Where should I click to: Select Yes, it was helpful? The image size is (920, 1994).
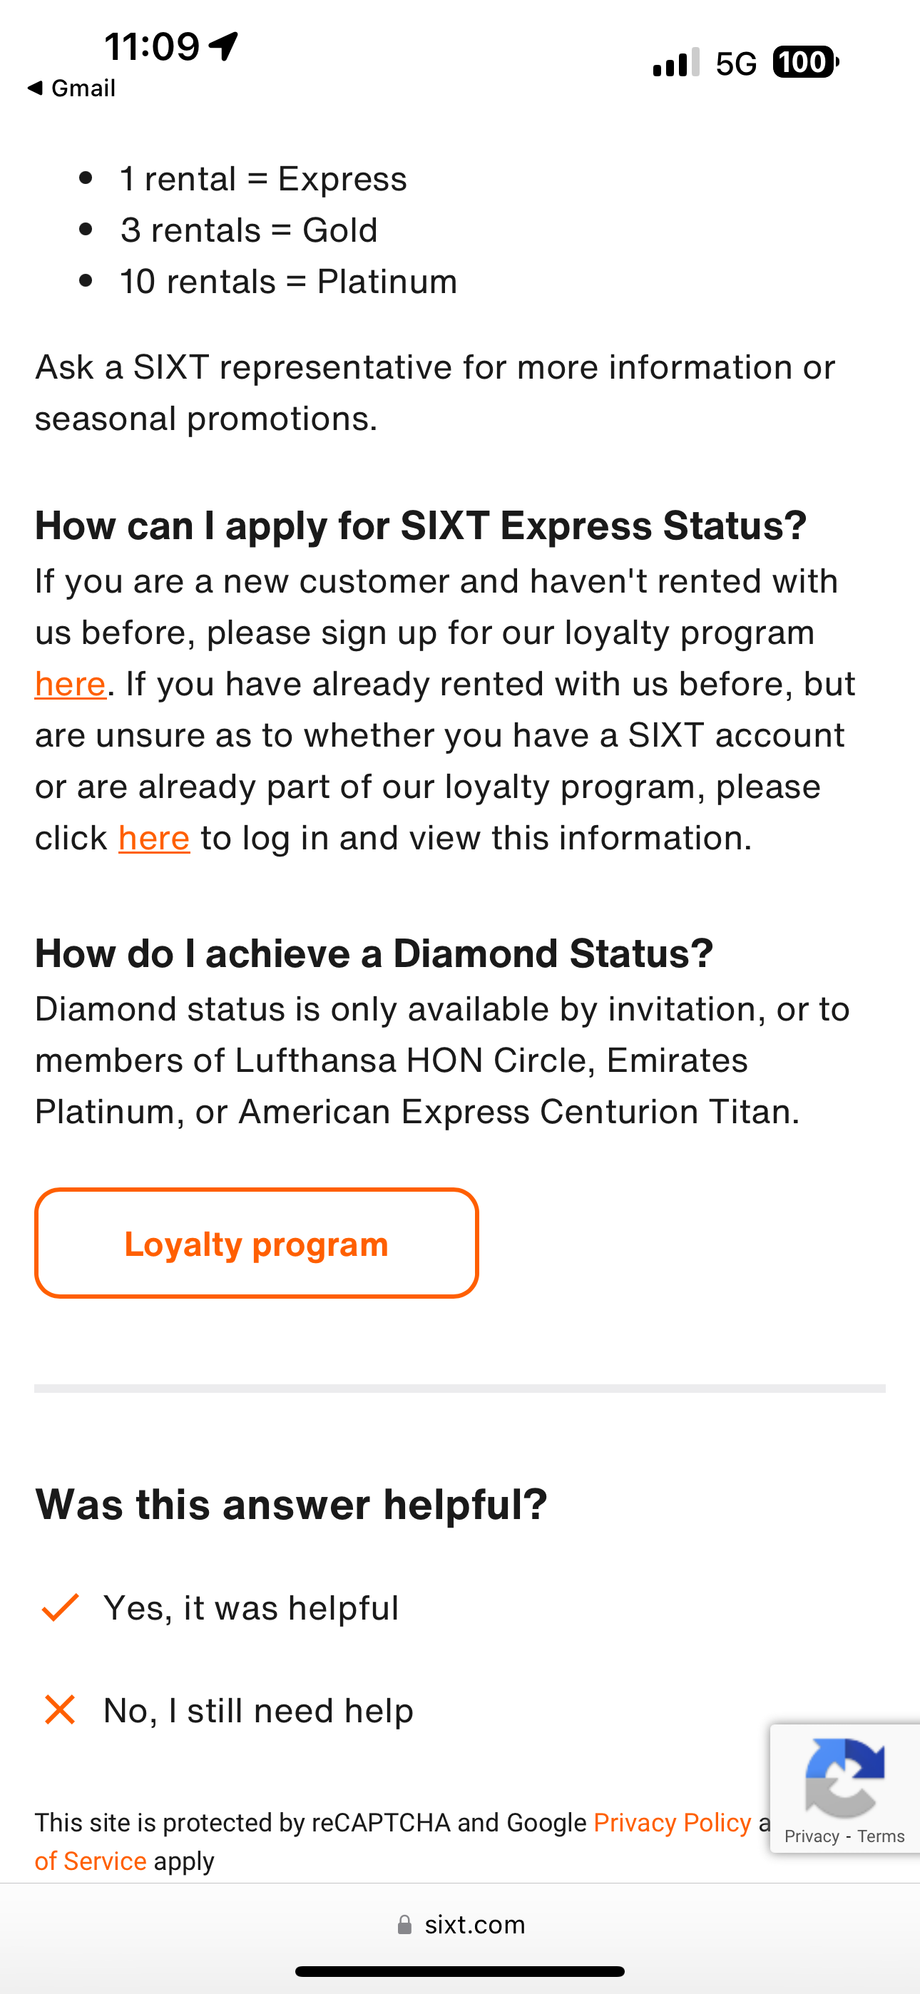click(x=250, y=1608)
